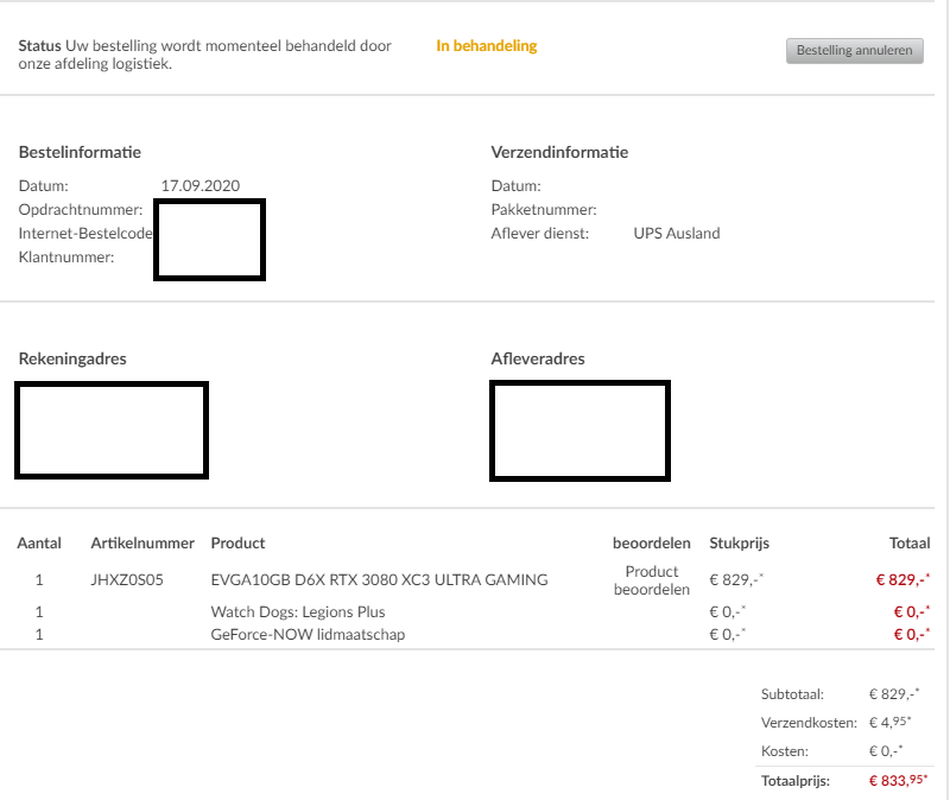Viewport: 950px width, 800px height.
Task: Open the Product beoordelen link
Action: [651, 580]
